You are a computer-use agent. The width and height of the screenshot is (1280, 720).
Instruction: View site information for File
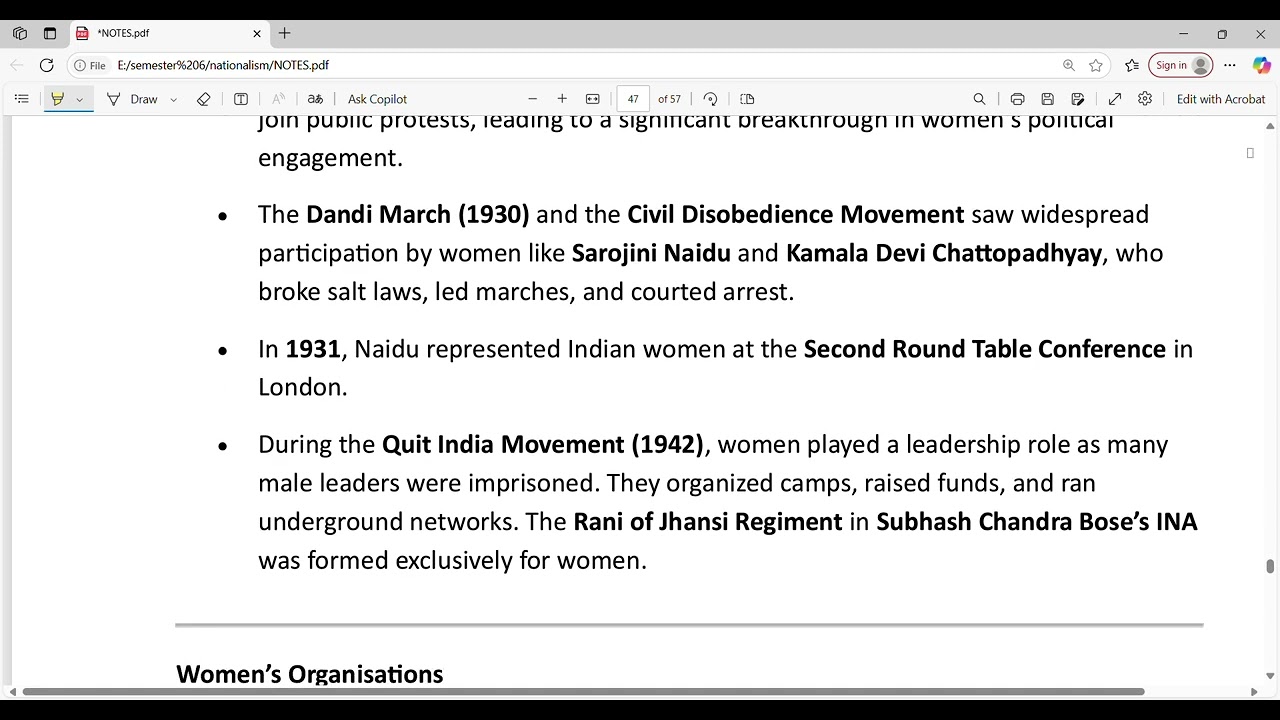tap(90, 65)
